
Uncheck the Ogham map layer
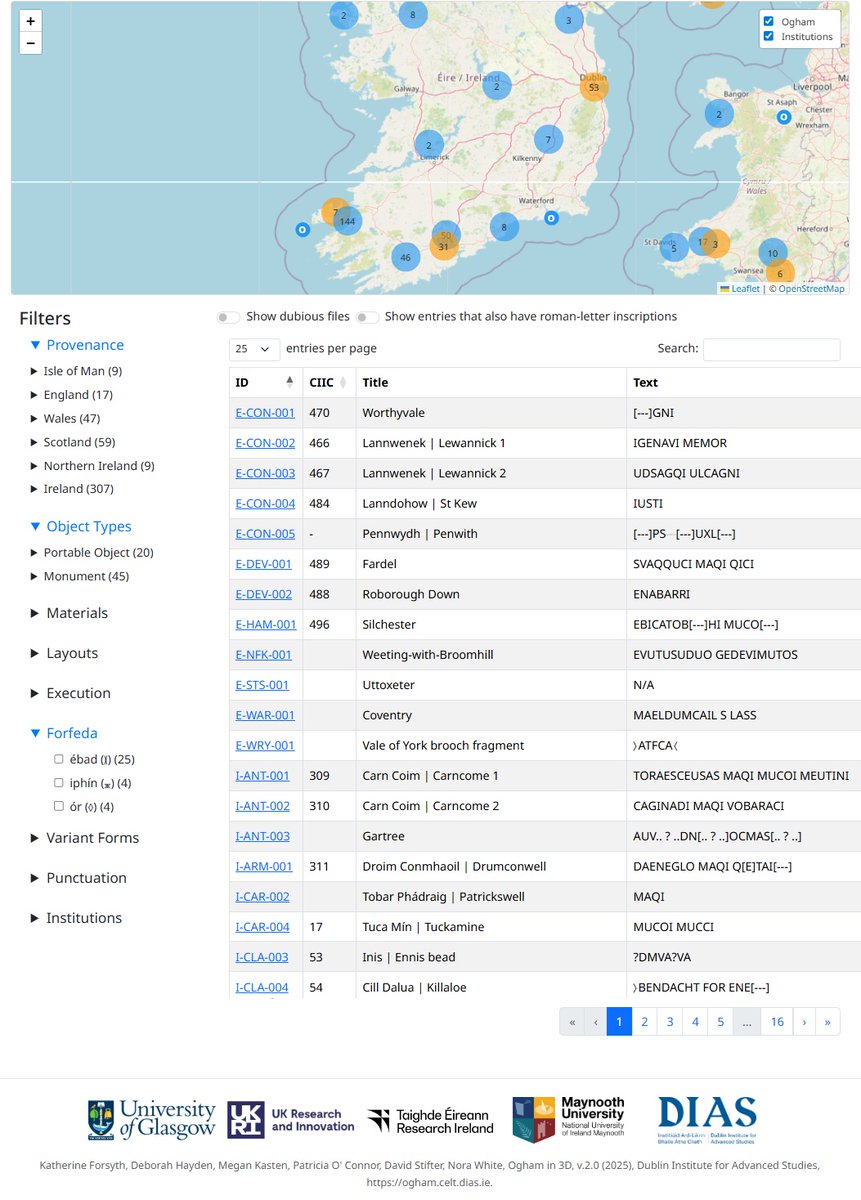point(768,21)
